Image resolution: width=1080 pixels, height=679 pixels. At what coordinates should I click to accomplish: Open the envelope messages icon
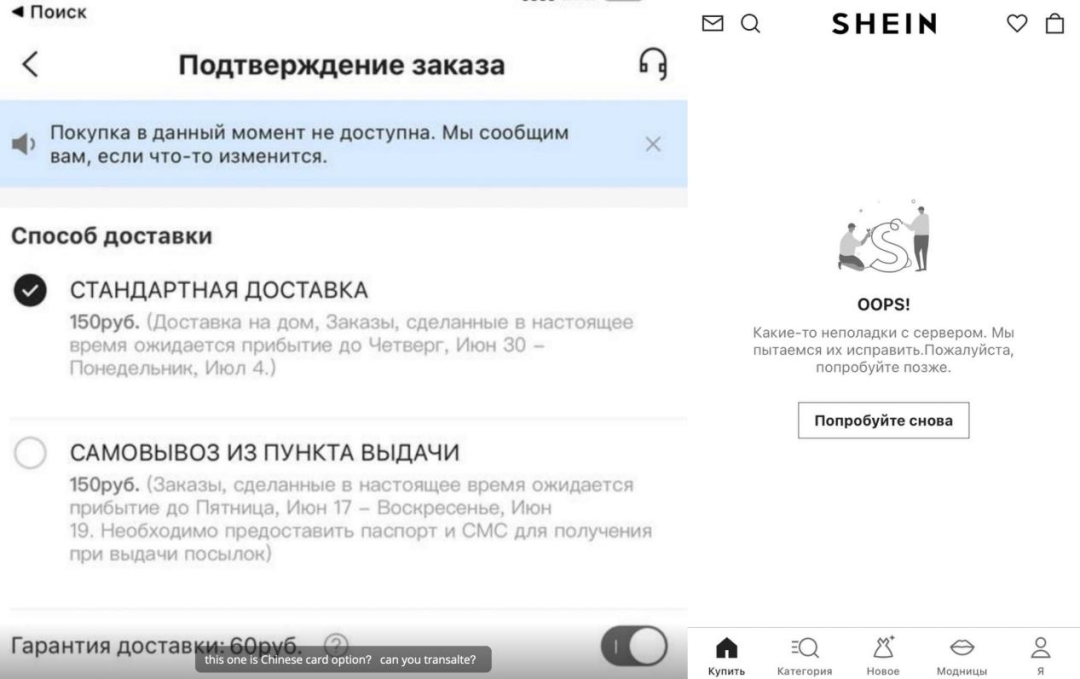coord(712,23)
